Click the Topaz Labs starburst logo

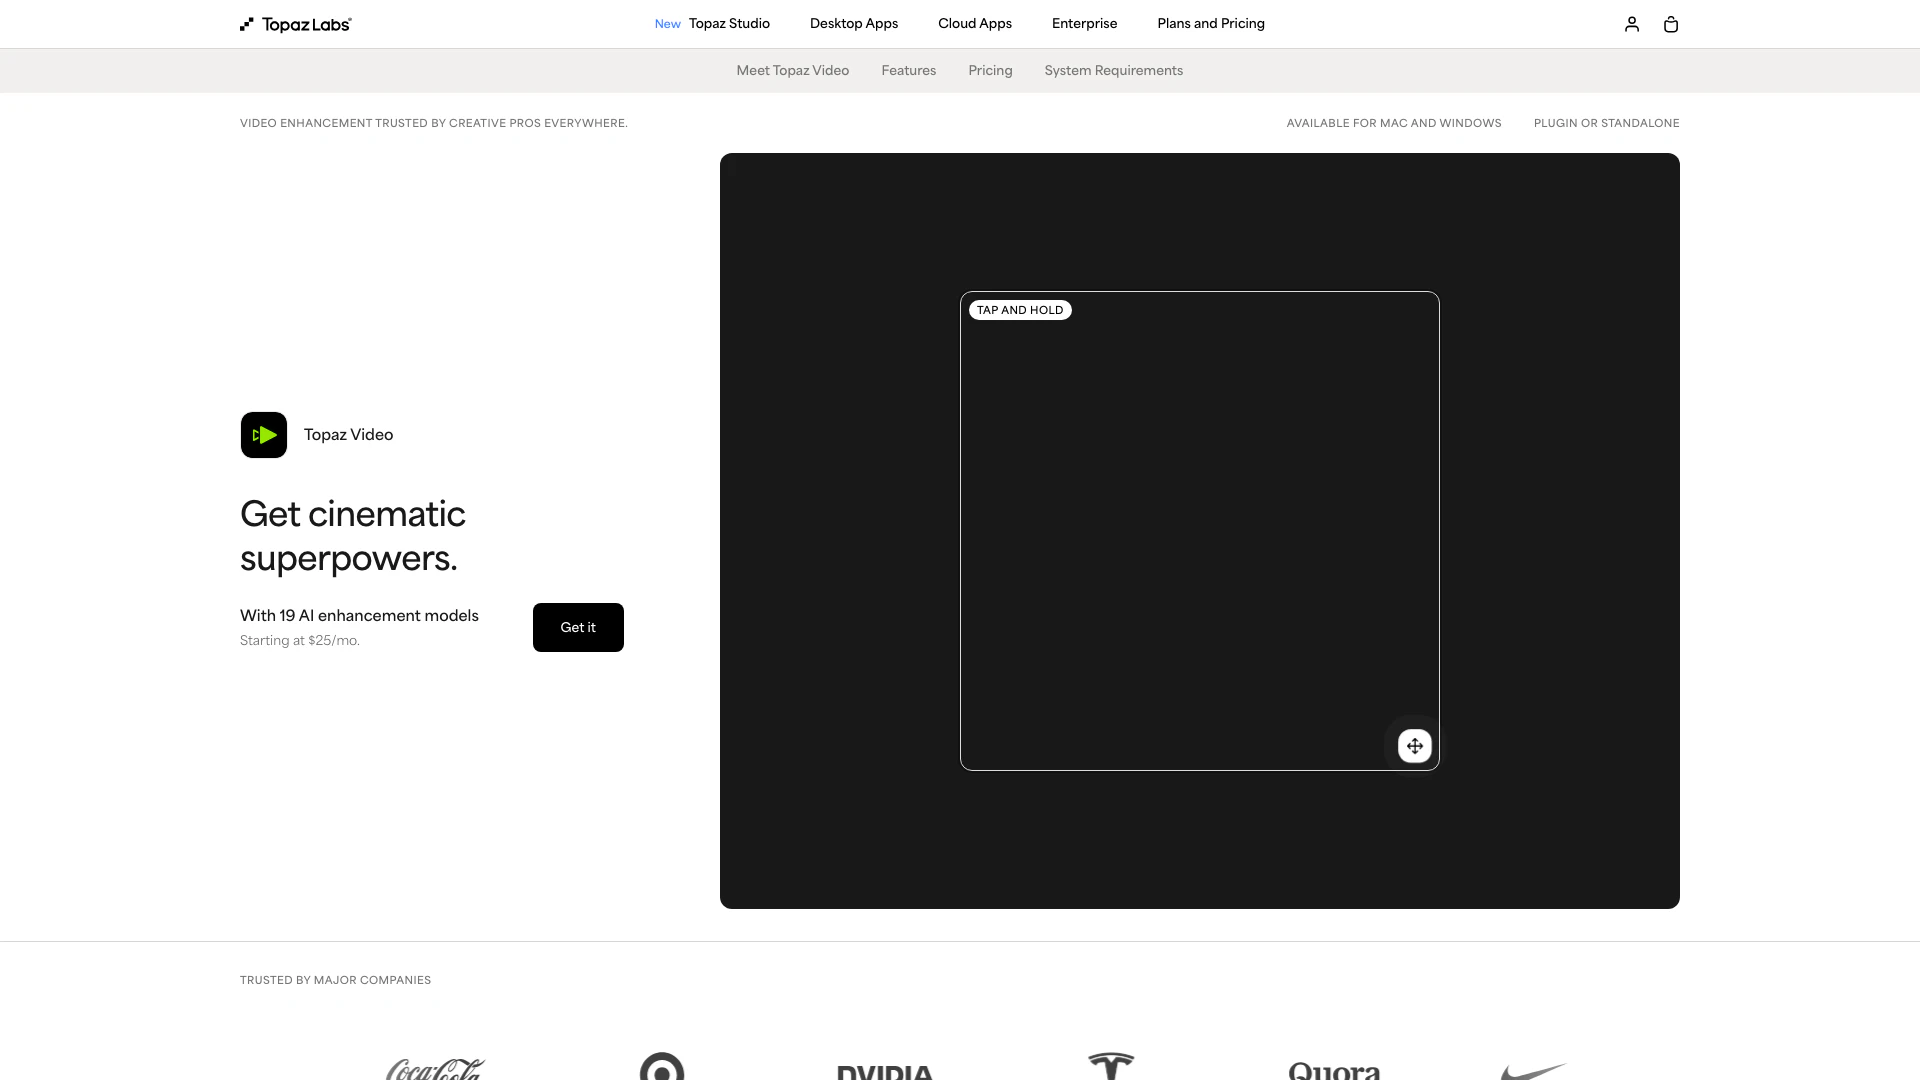tap(247, 23)
